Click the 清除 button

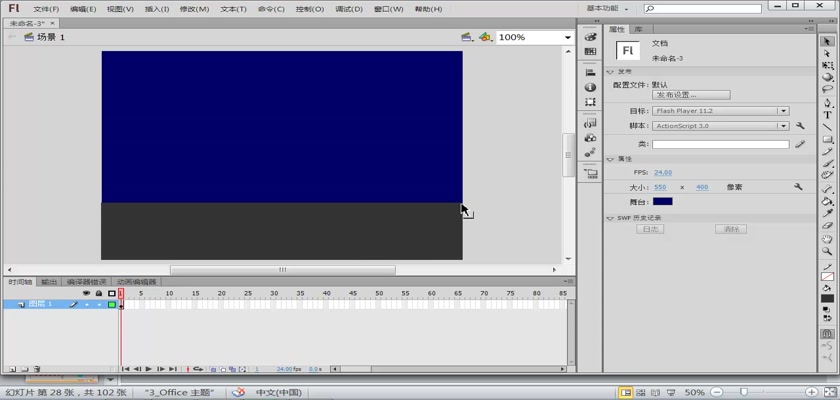(x=731, y=229)
